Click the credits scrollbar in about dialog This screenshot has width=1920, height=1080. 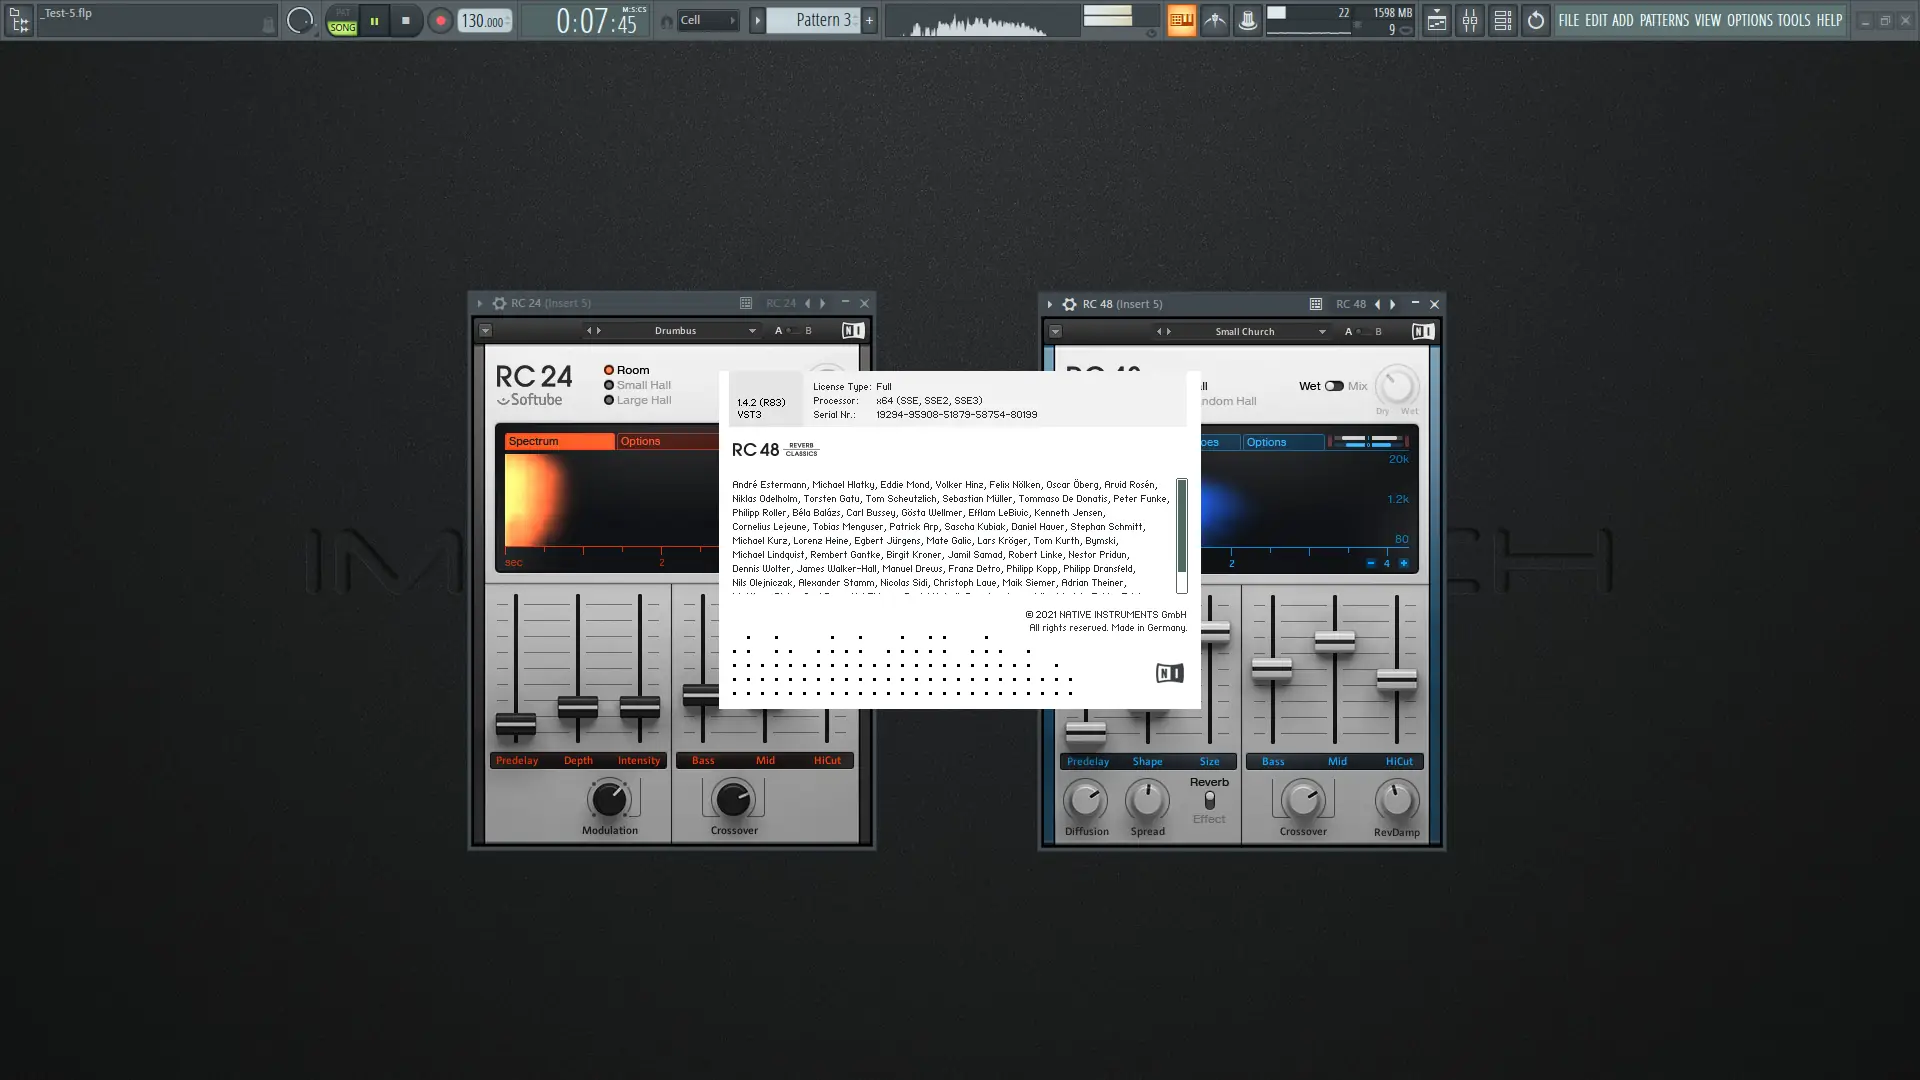(x=1181, y=524)
